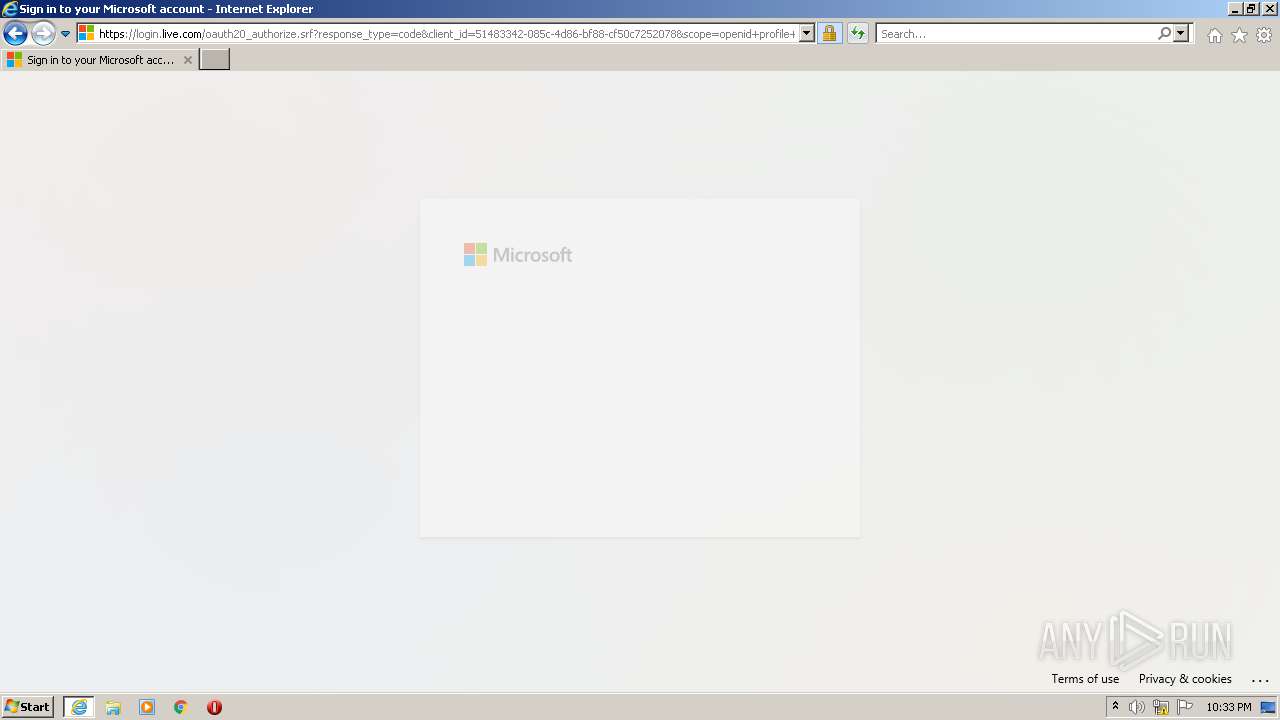
Task: Open the Windows Start button
Action: (x=28, y=707)
